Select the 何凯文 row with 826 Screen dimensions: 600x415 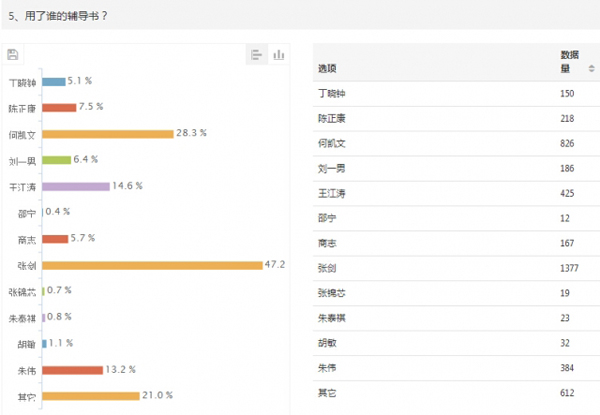pos(456,143)
